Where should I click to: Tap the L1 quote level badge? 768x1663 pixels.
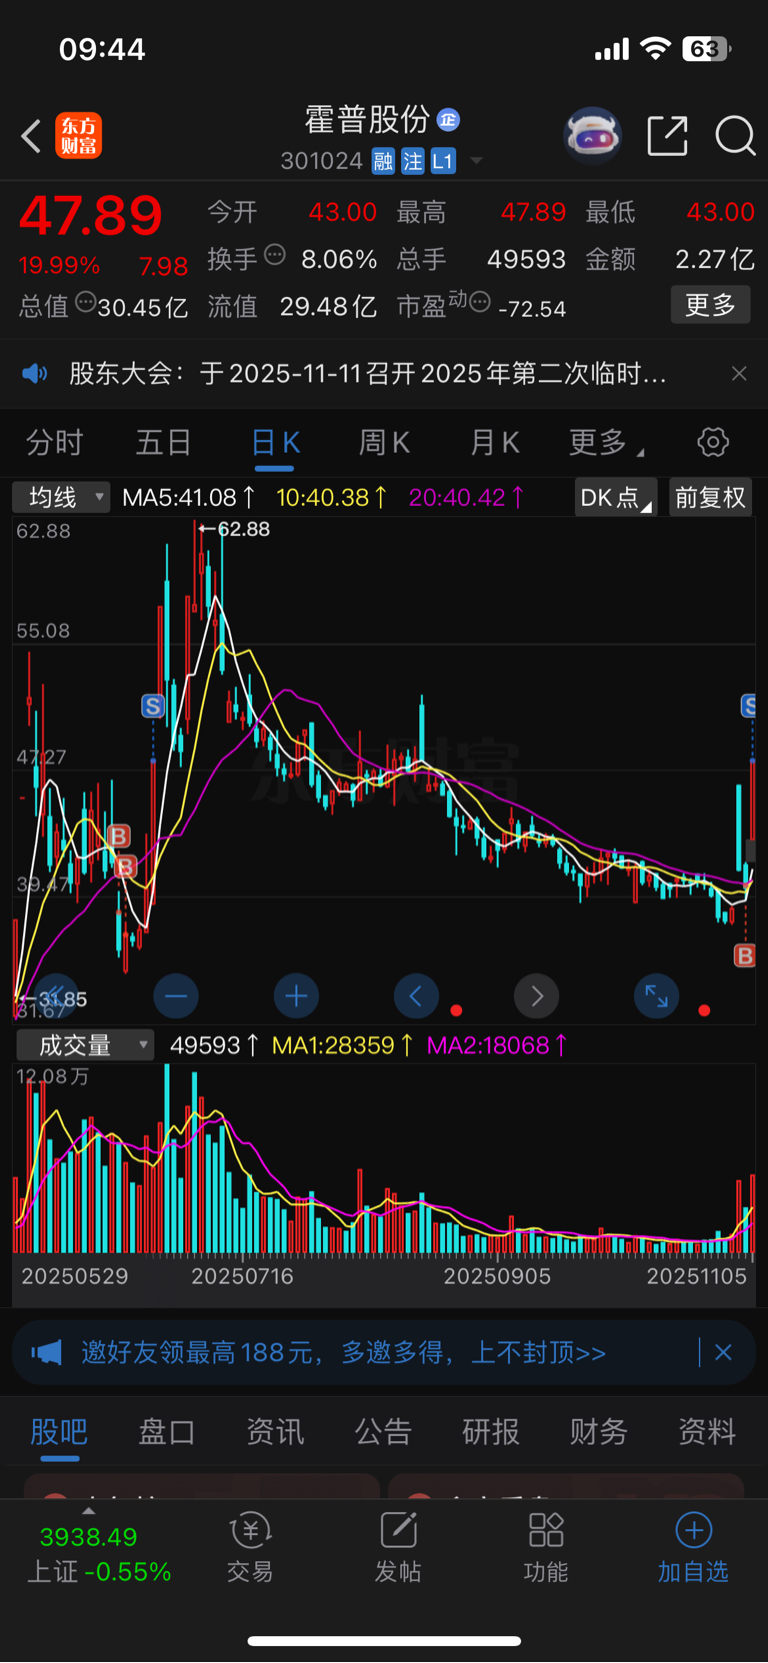click(443, 161)
